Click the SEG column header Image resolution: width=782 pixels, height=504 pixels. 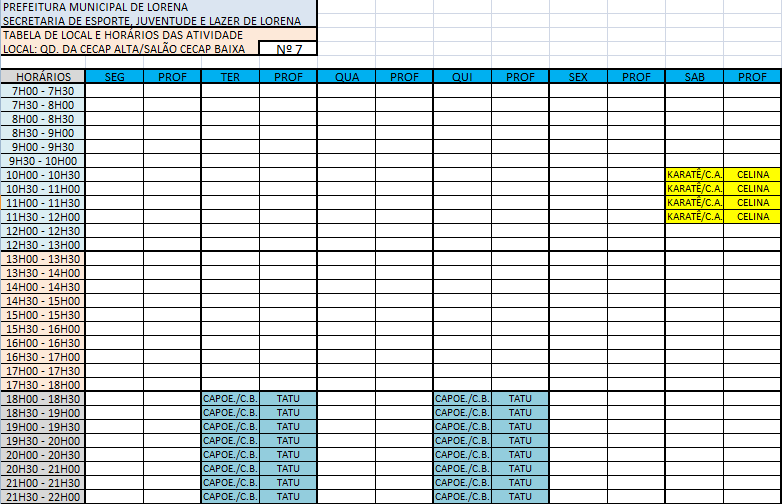[x=115, y=77]
